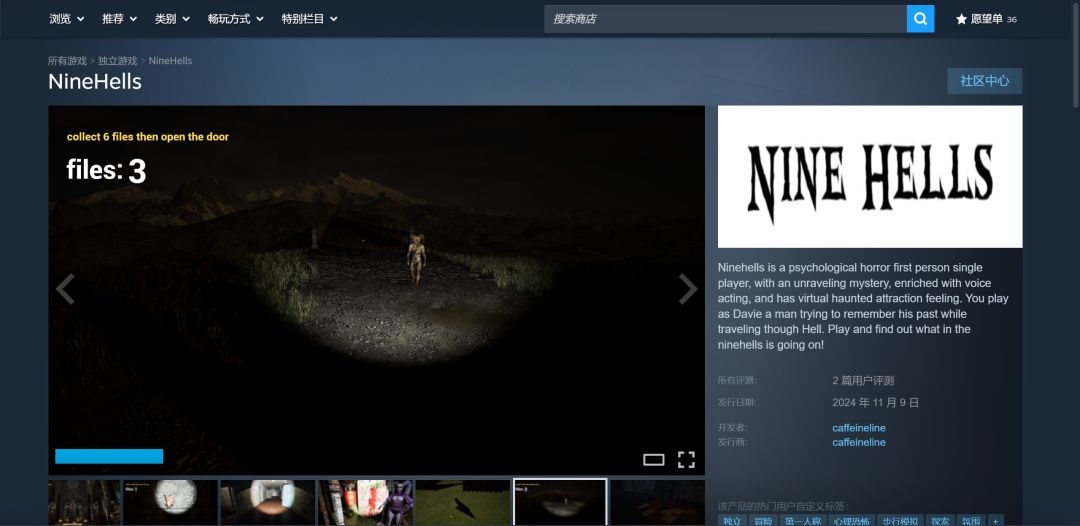Click the blue slideshow progress bar
Image resolution: width=1080 pixels, height=526 pixels.
pyautogui.click(x=109, y=456)
